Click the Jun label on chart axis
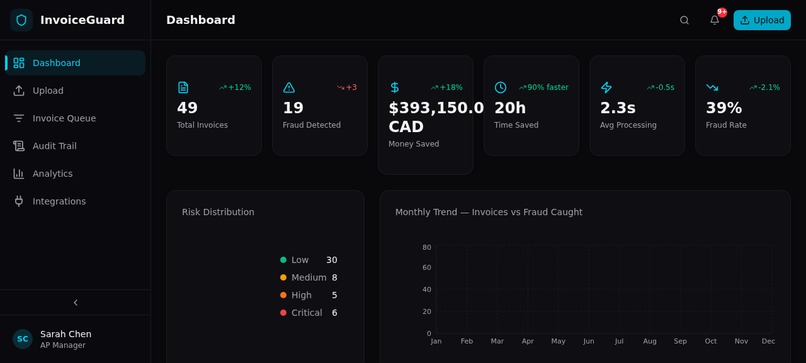 589,341
